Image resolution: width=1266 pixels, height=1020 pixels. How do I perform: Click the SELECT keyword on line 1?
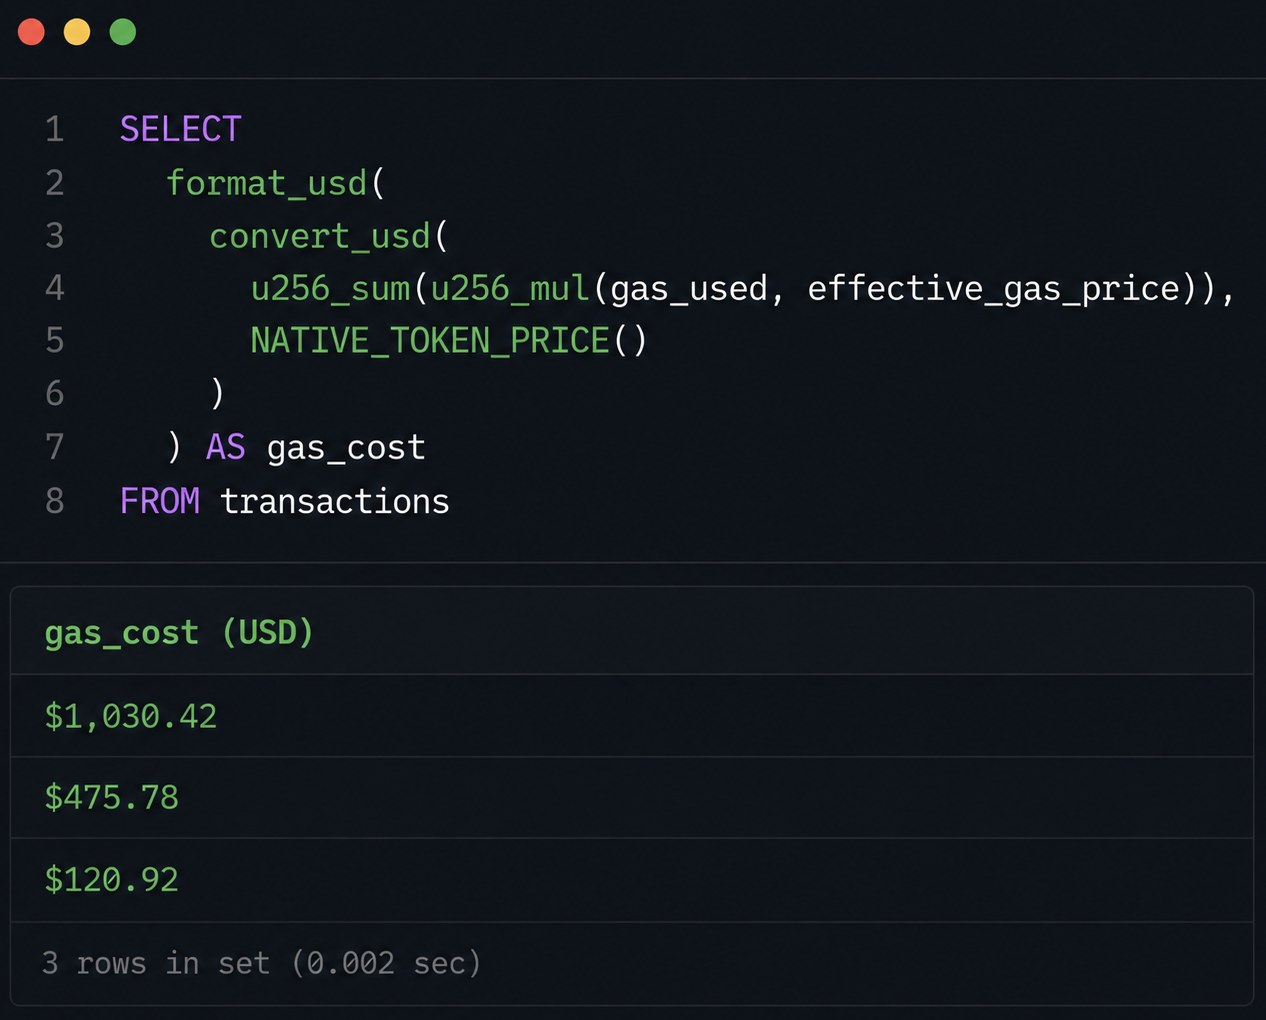pyautogui.click(x=181, y=129)
